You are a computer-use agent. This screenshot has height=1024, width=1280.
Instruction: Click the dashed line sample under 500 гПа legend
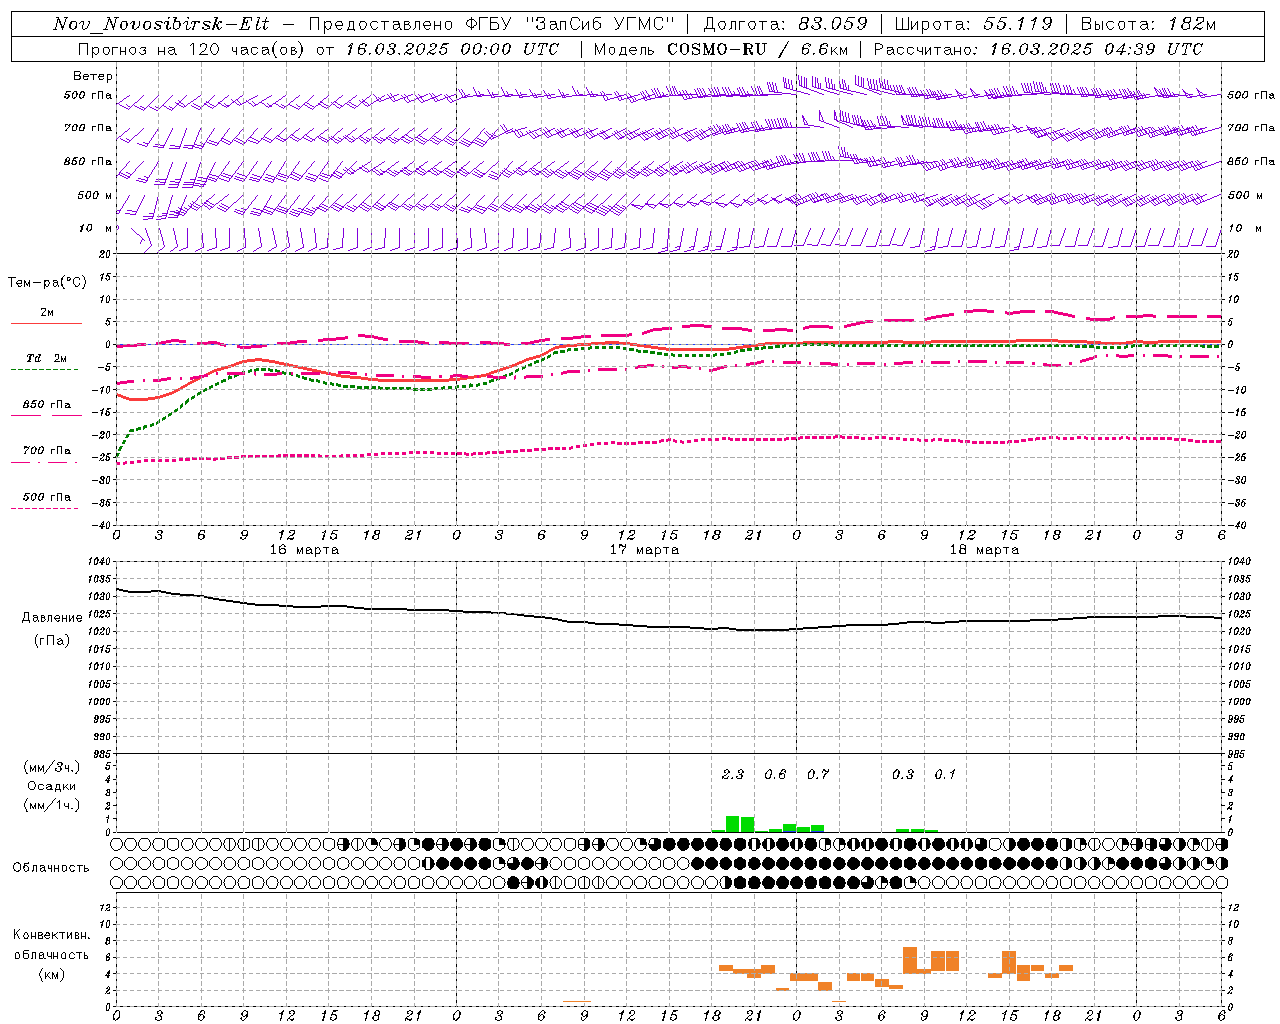tap(45, 508)
